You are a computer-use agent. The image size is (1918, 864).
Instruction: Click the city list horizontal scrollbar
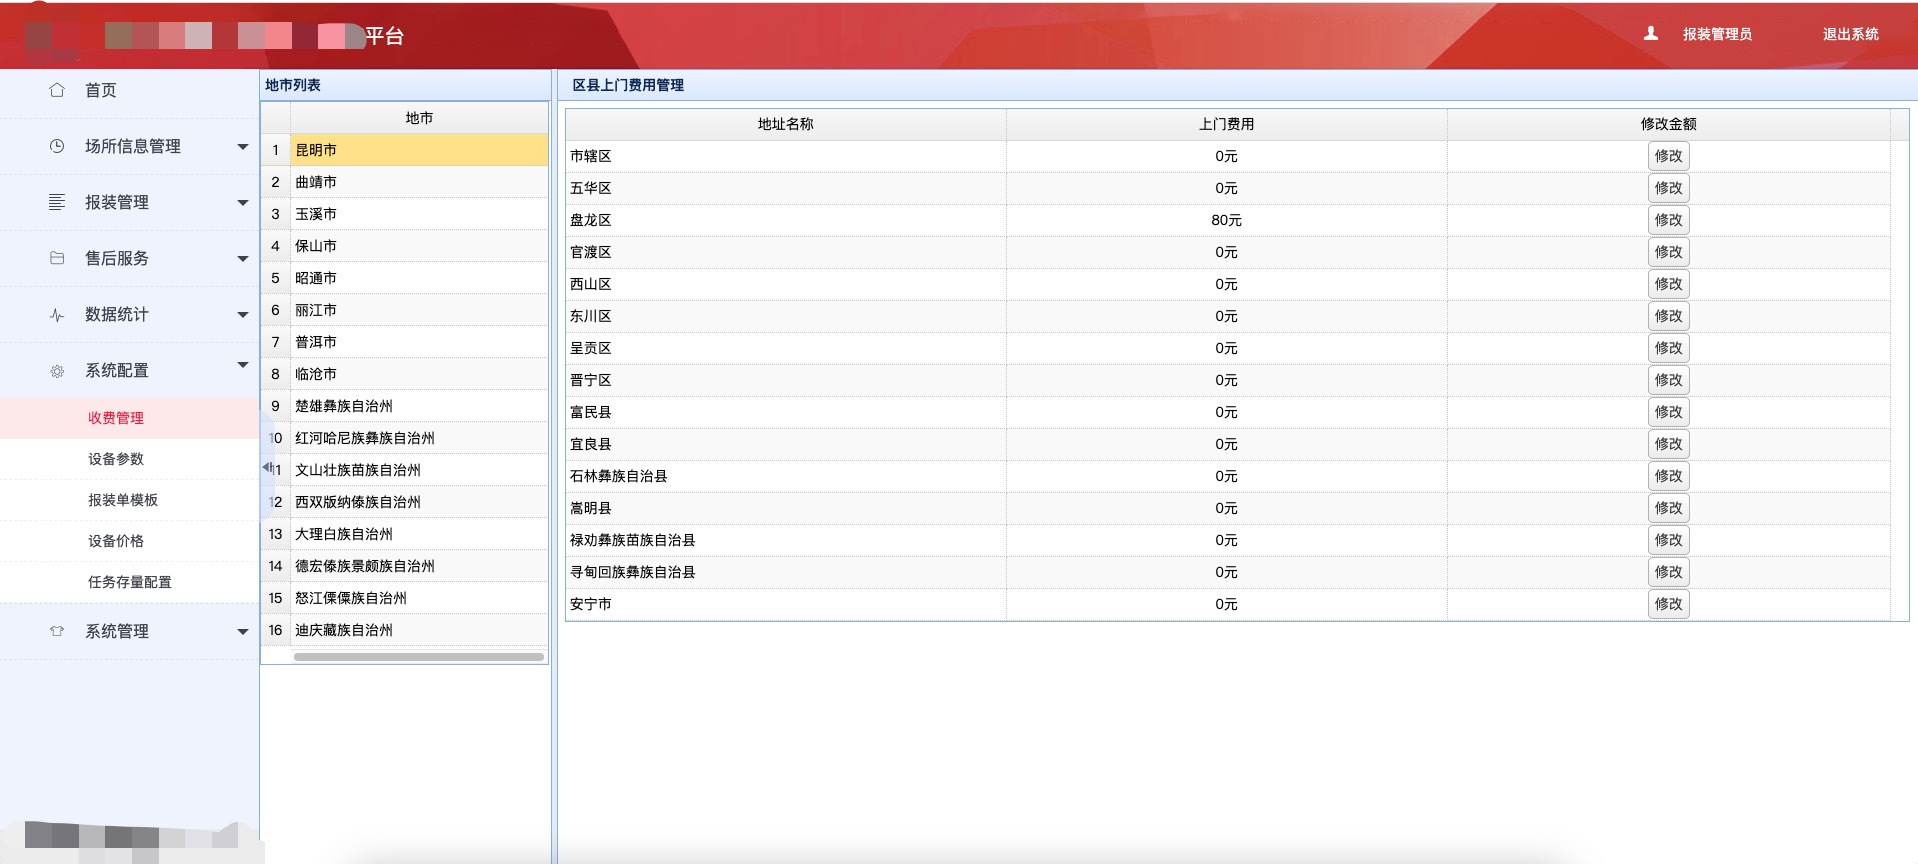point(419,657)
